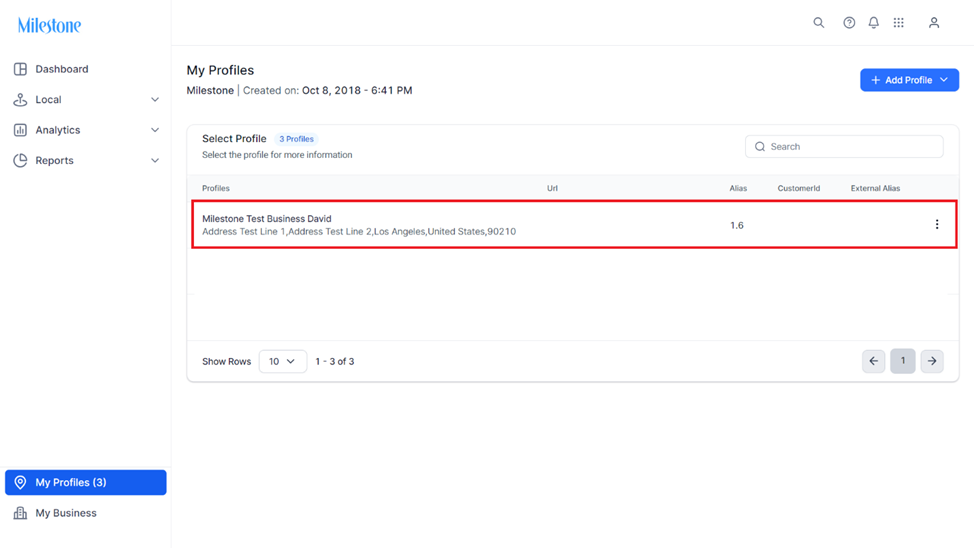
Task: Open the help question mark icon
Action: [849, 23]
